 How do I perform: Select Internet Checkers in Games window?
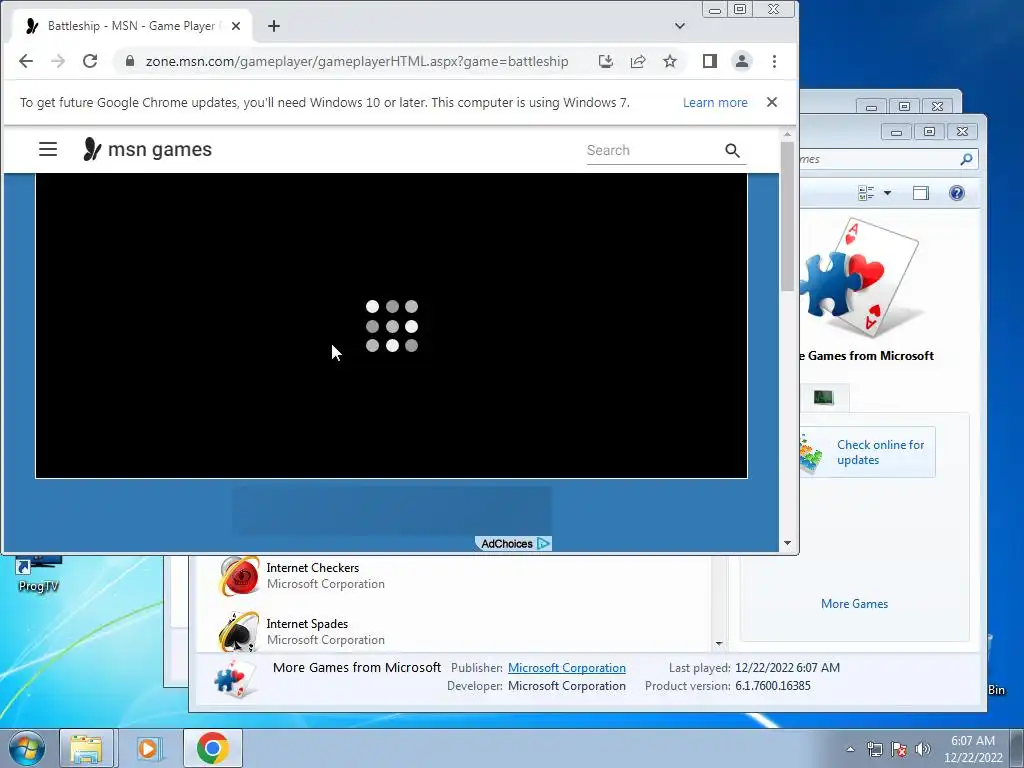312,575
